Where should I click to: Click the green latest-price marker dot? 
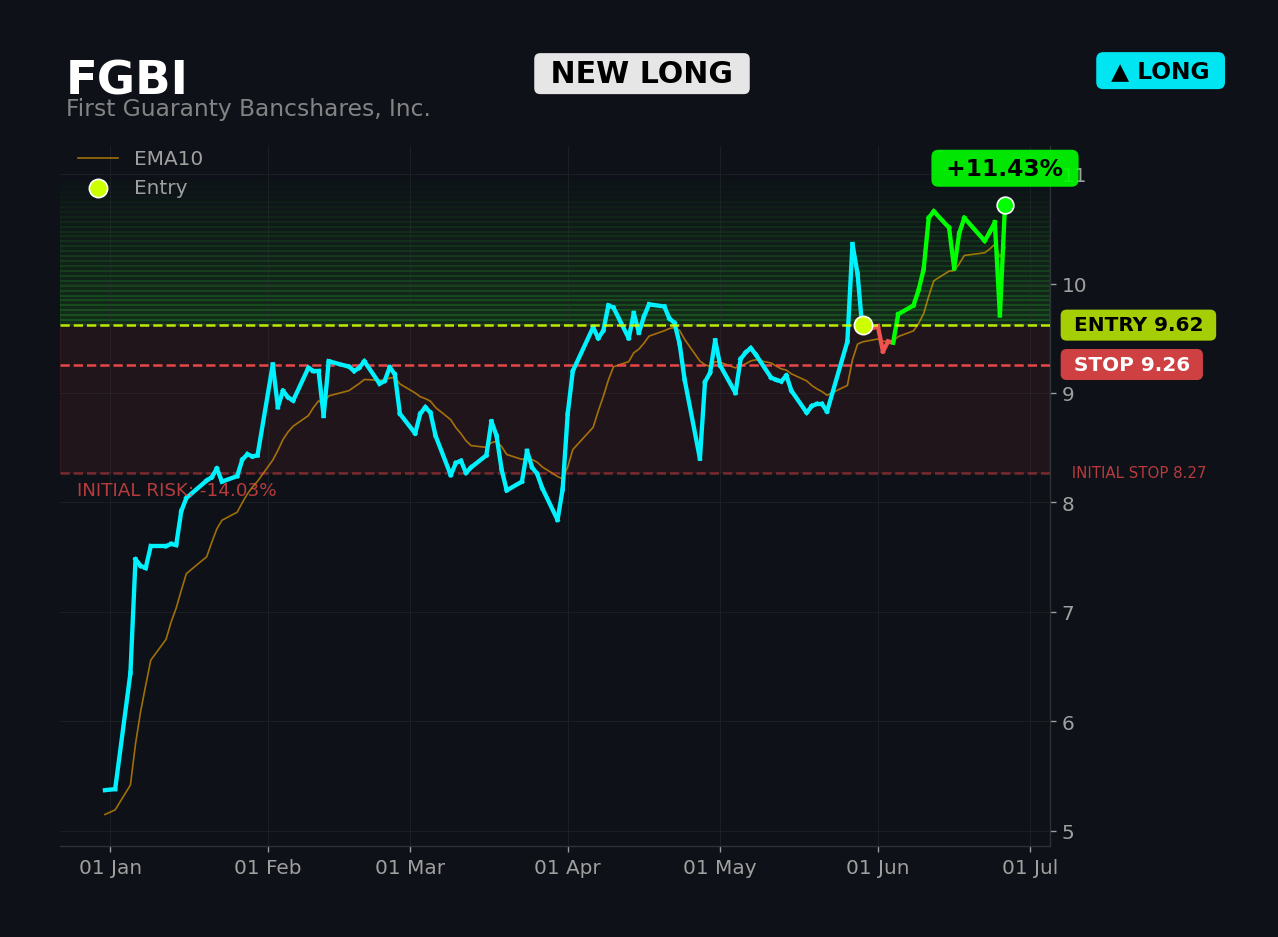point(1005,205)
